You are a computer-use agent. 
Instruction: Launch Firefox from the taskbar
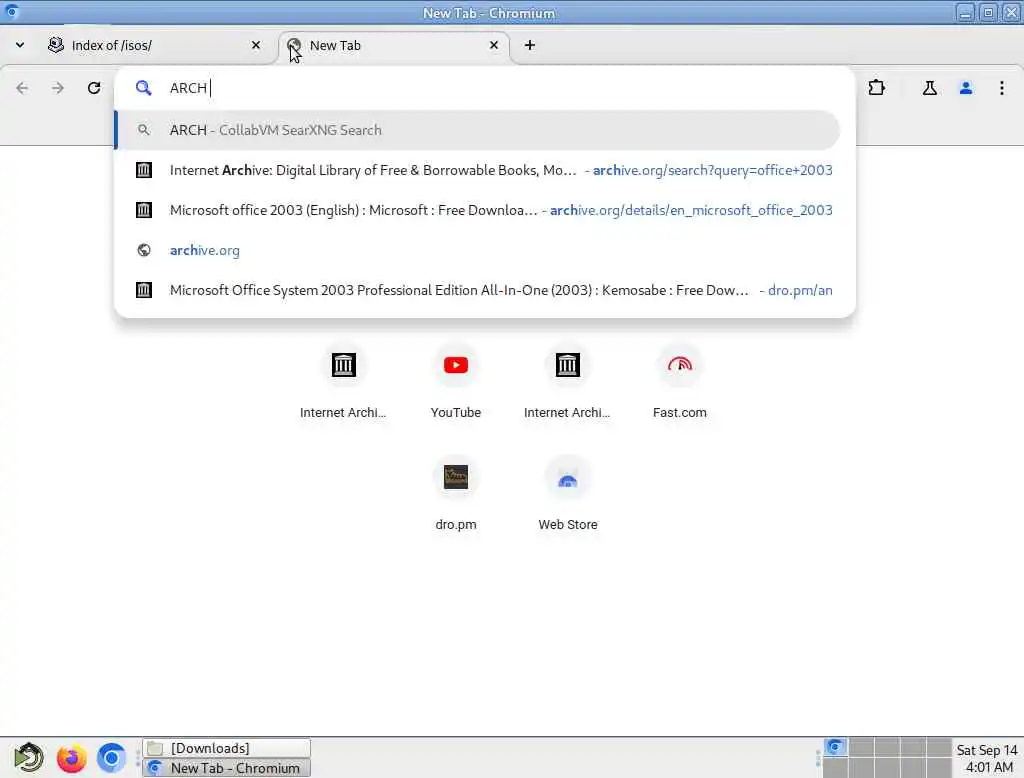point(71,758)
